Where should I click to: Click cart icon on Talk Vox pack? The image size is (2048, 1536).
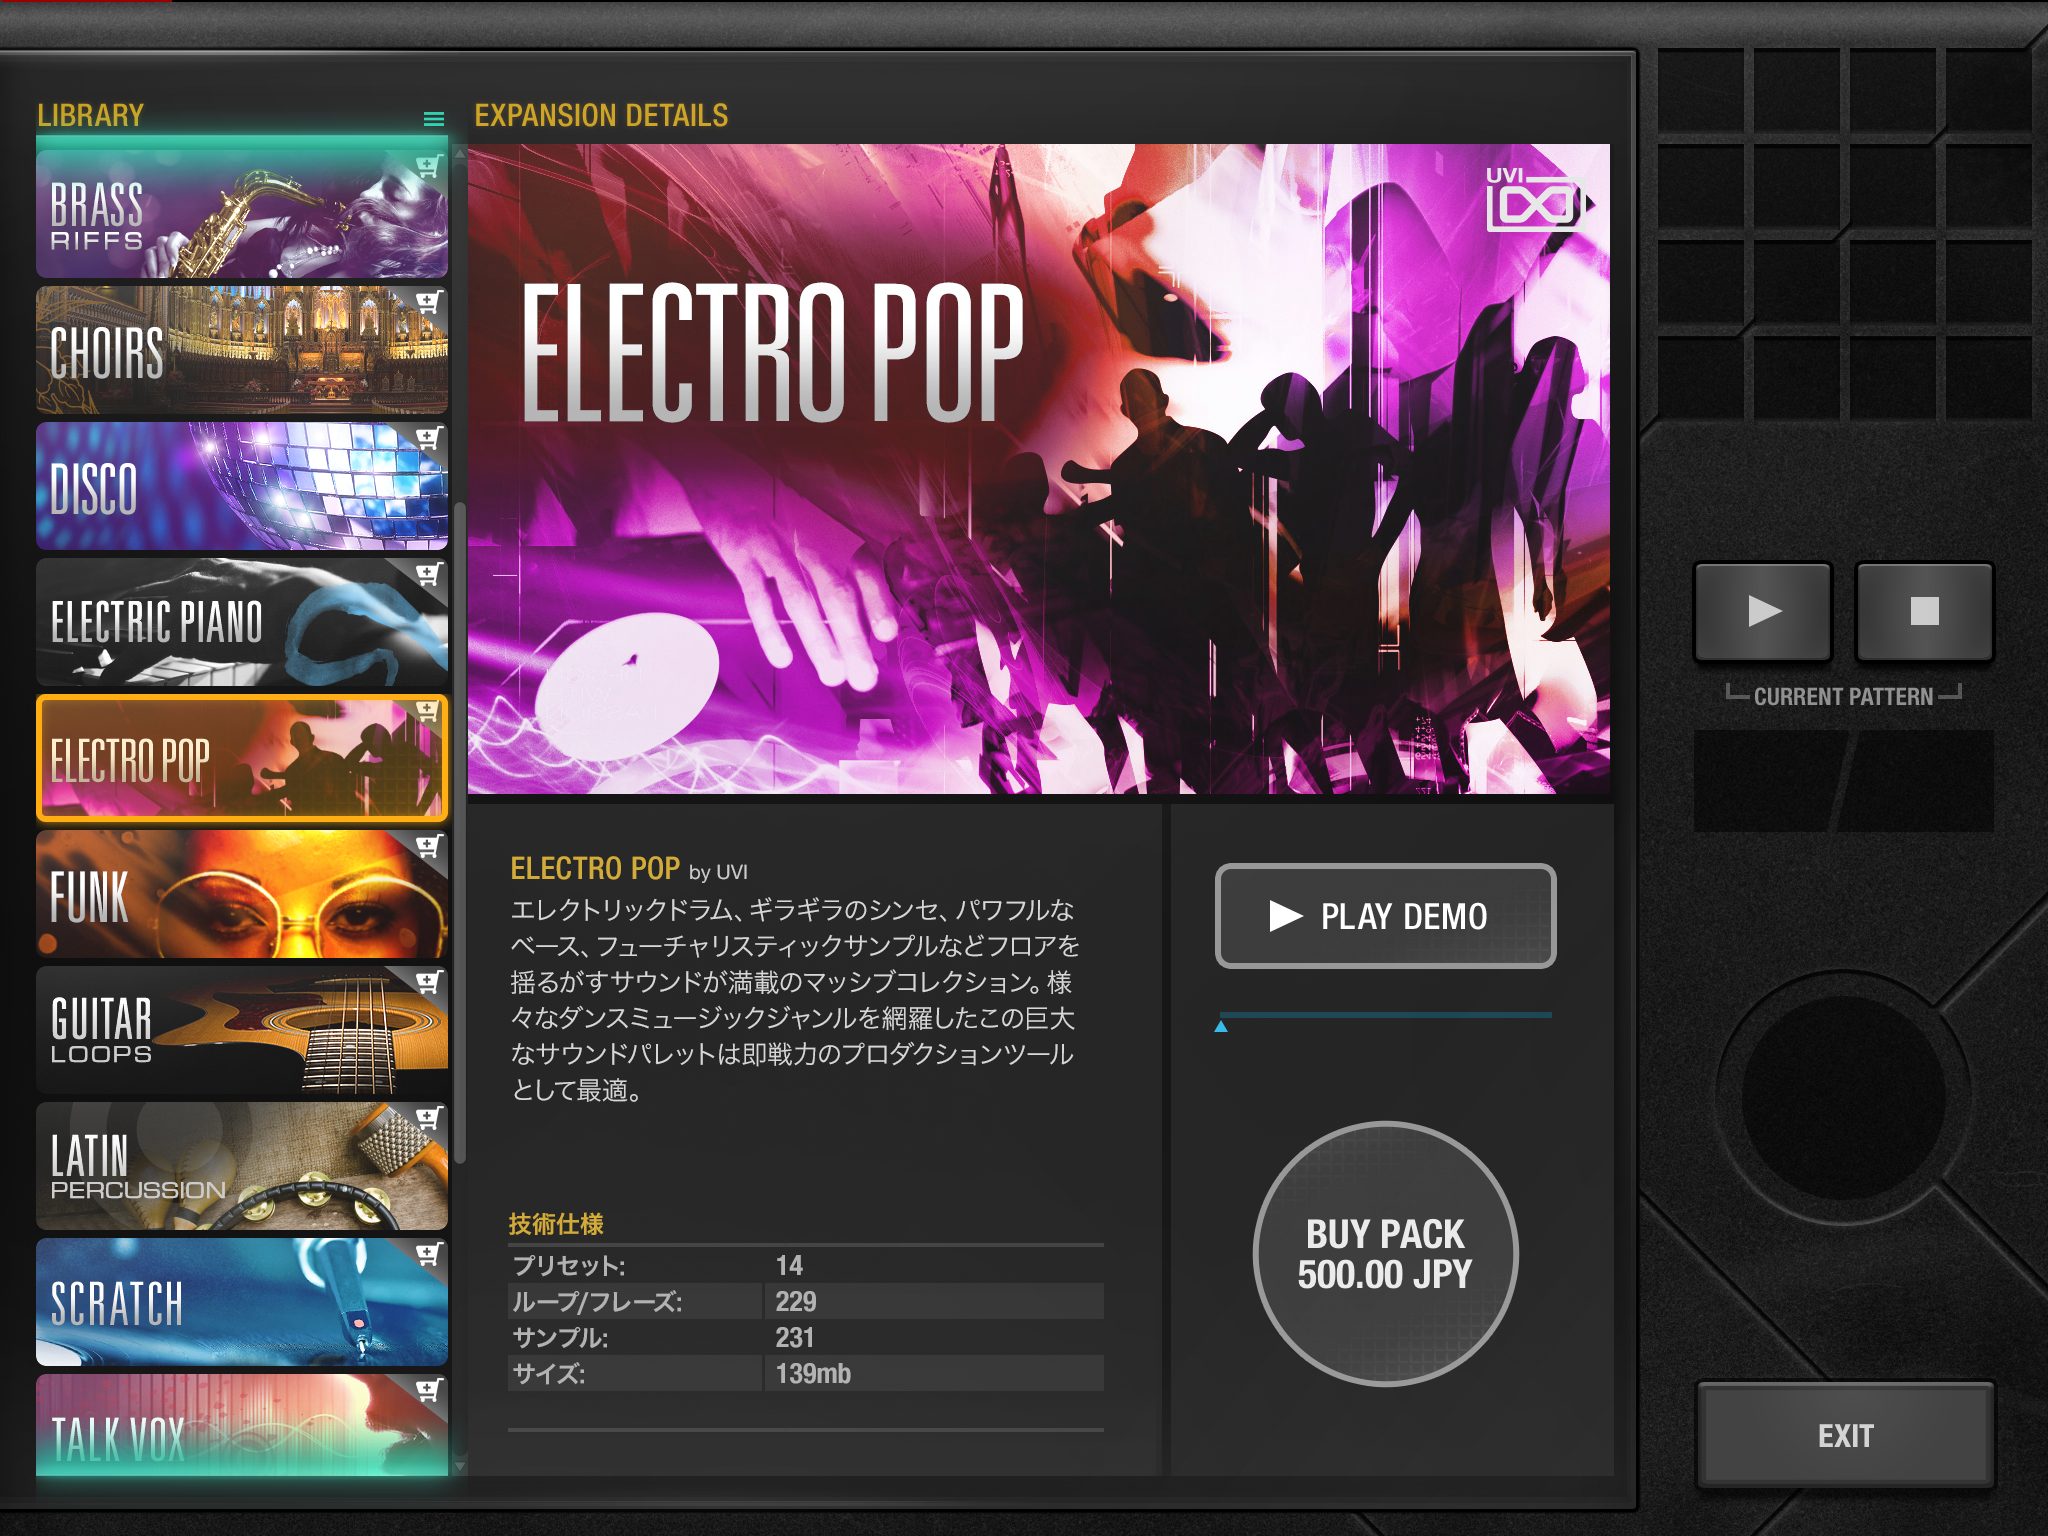click(x=429, y=1390)
